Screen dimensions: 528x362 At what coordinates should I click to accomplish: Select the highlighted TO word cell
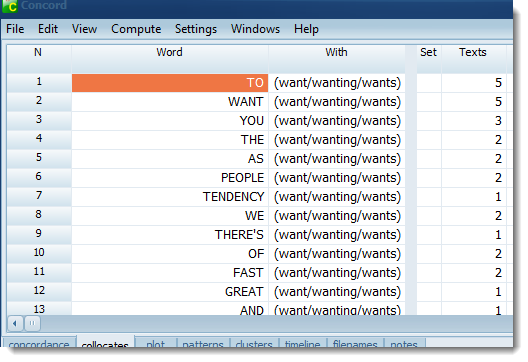pos(170,83)
